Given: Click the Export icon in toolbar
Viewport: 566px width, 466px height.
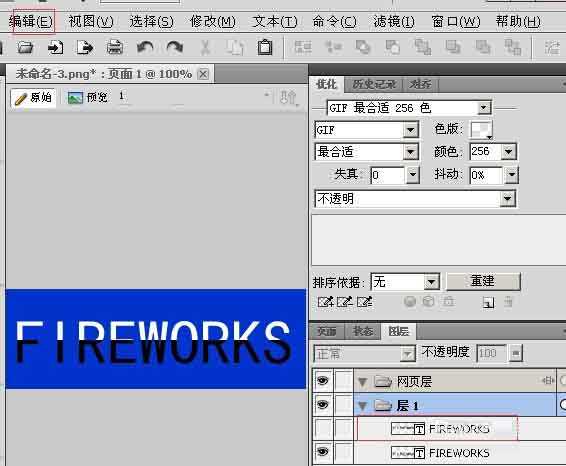Looking at the screenshot, I should coord(85,48).
